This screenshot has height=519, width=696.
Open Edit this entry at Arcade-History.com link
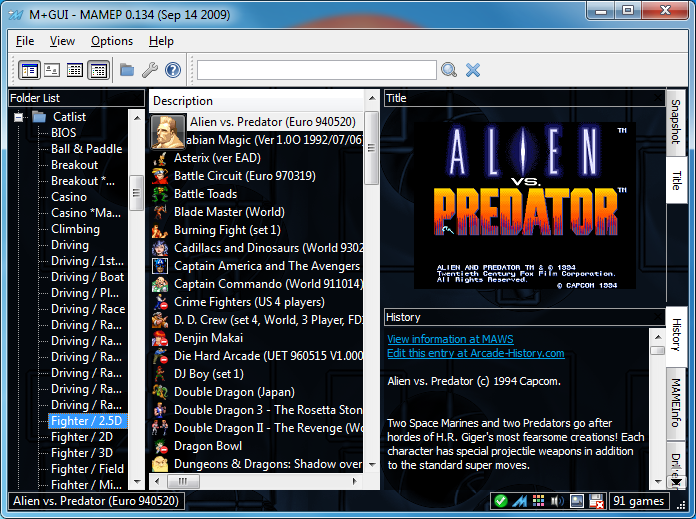[475, 353]
